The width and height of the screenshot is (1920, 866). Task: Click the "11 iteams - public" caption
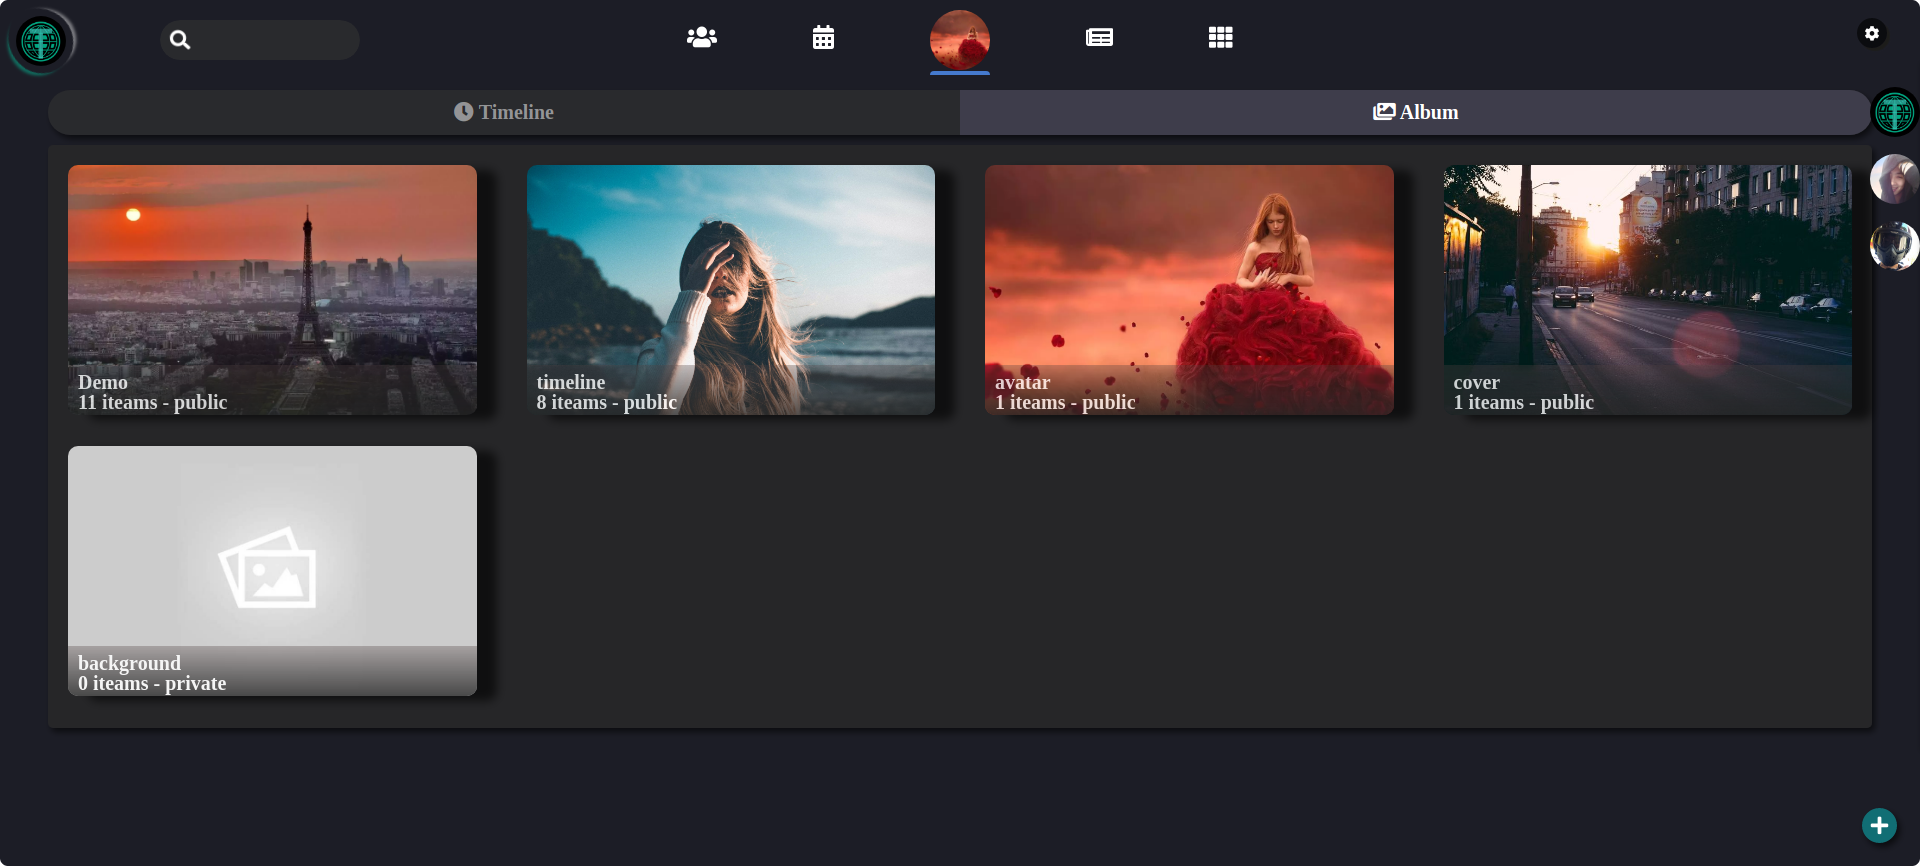pyautogui.click(x=153, y=403)
